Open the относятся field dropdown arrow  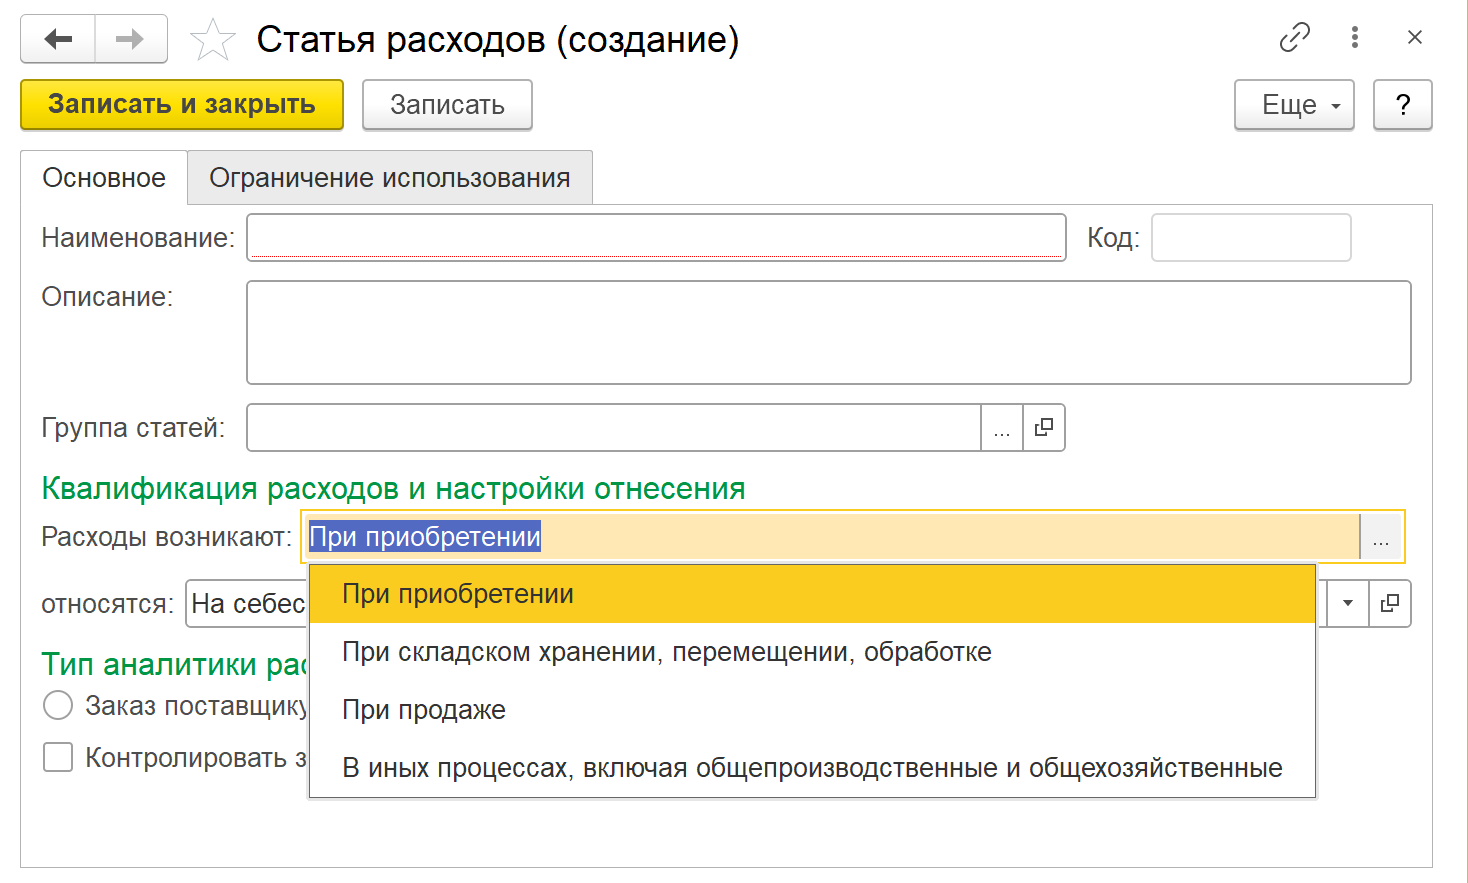[1347, 604]
